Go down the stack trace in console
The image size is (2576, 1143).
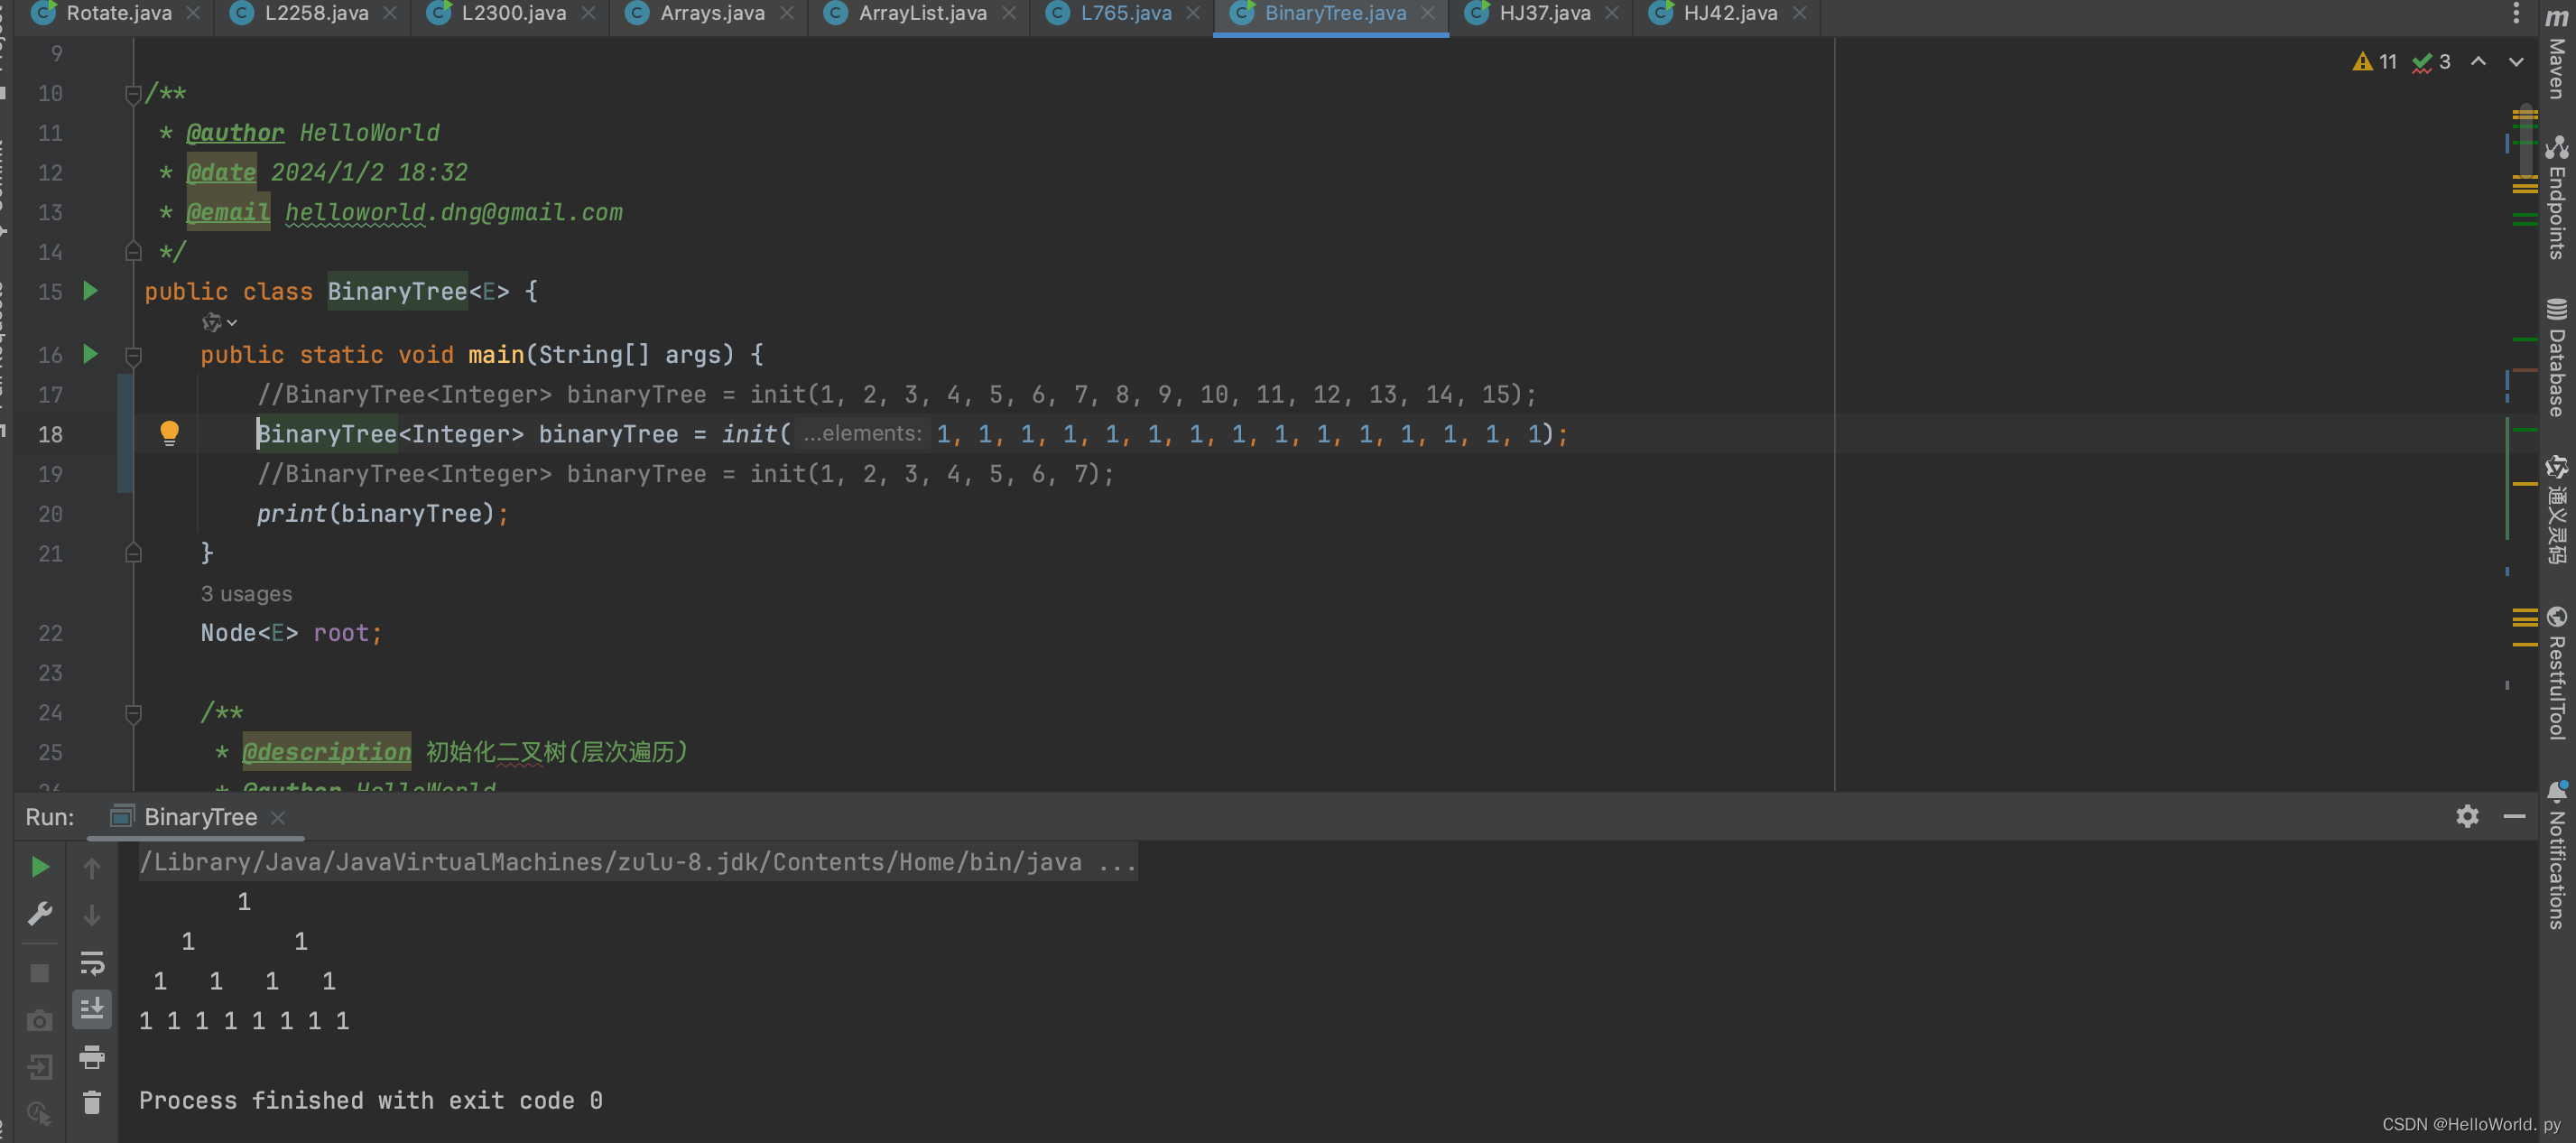point(92,915)
